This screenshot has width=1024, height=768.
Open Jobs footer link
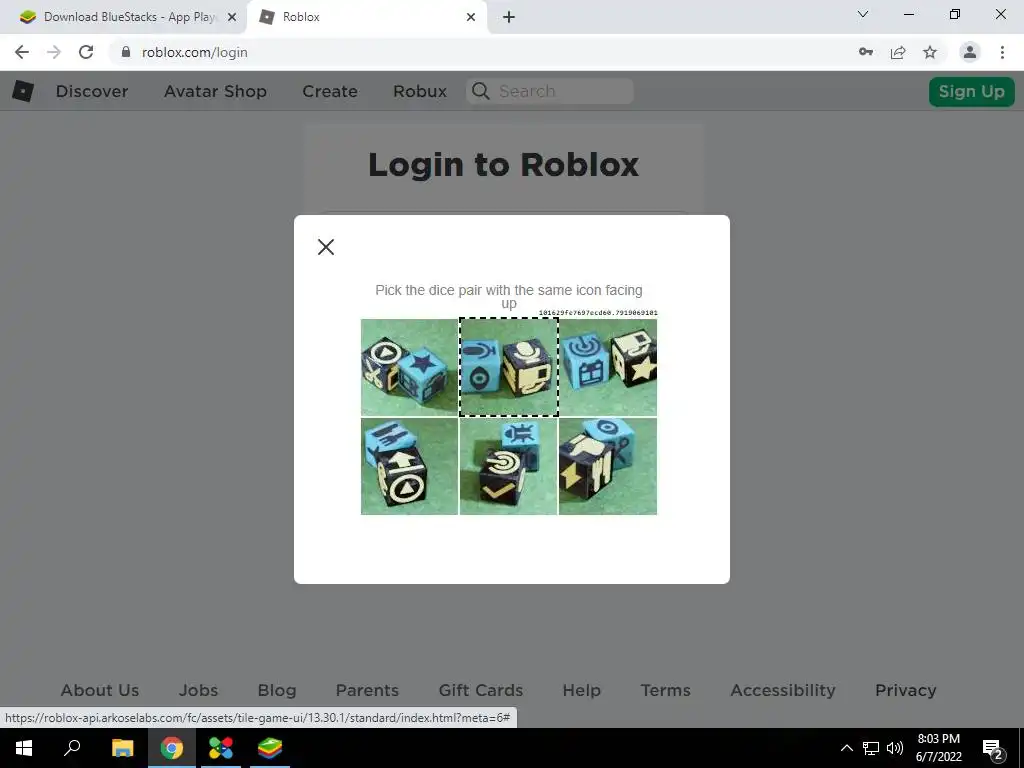199,690
